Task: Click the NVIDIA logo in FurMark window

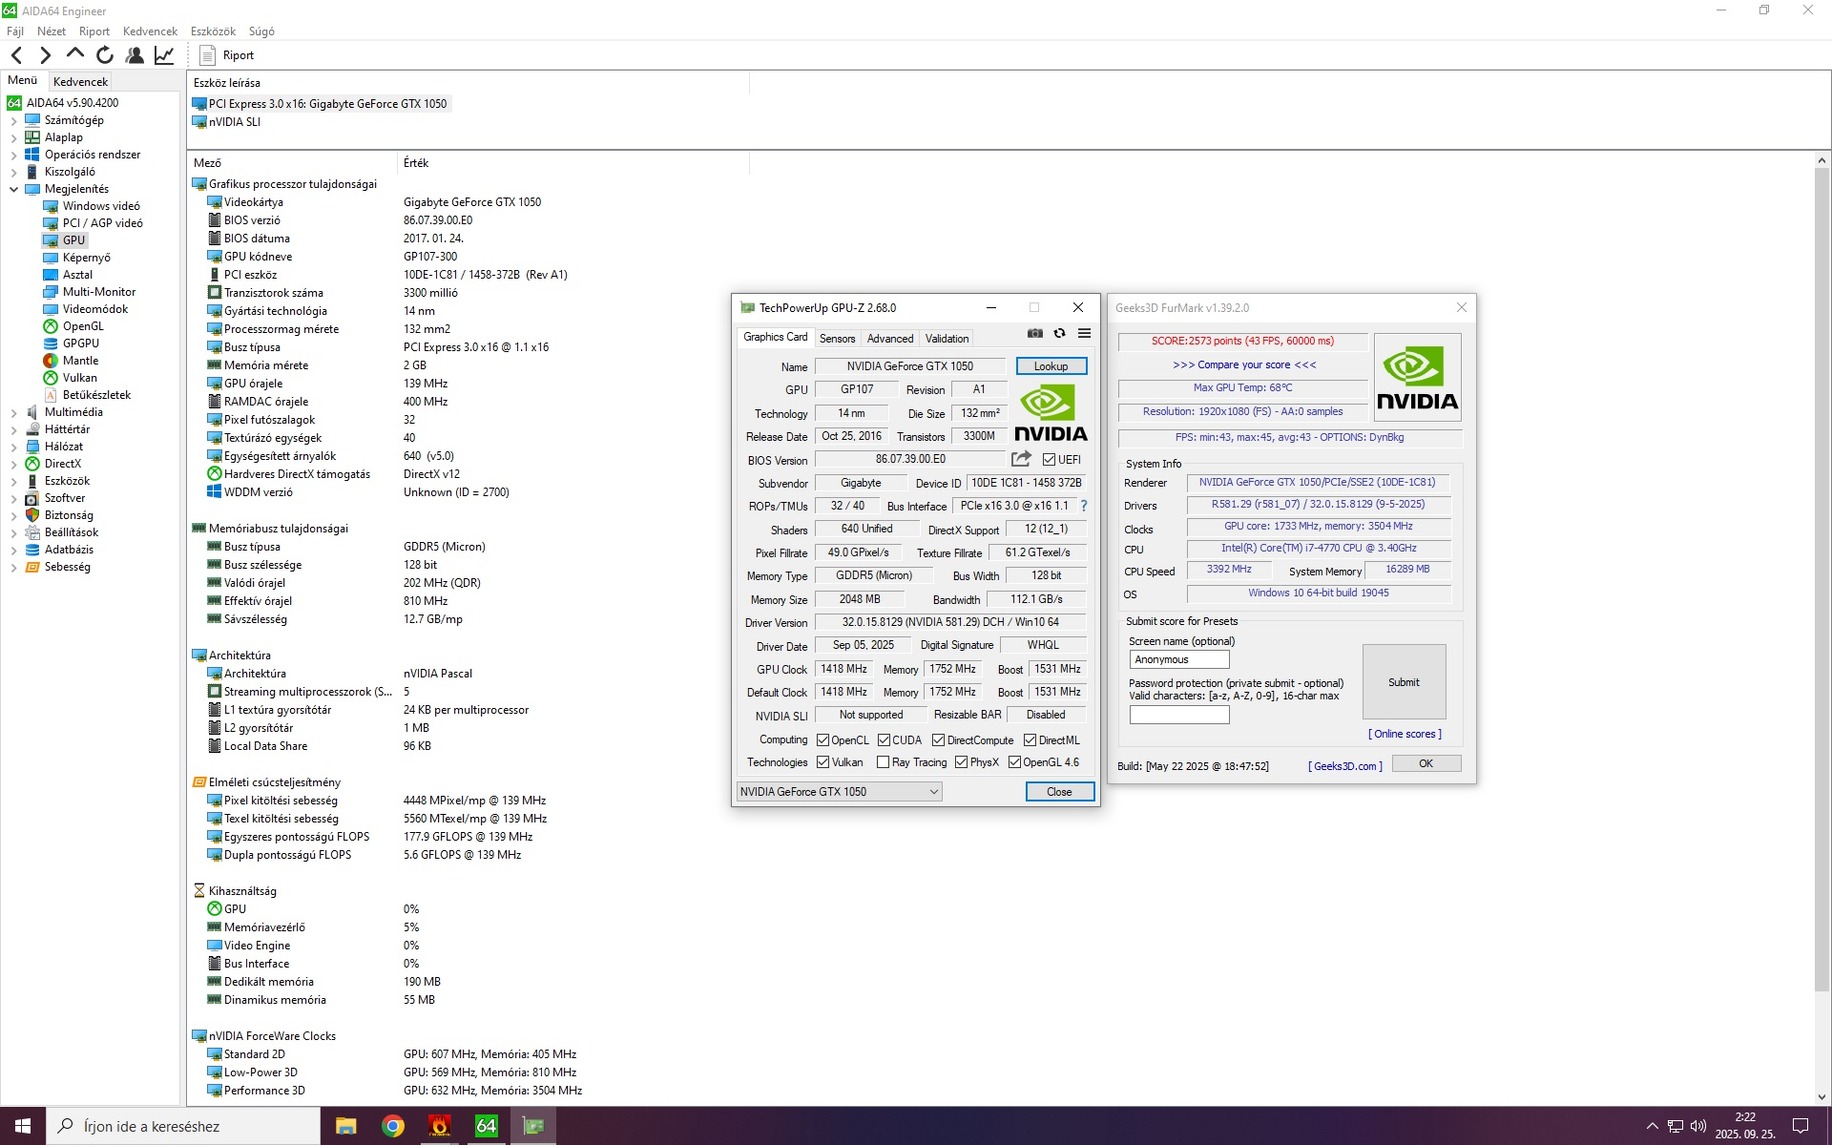Action: pos(1417,377)
